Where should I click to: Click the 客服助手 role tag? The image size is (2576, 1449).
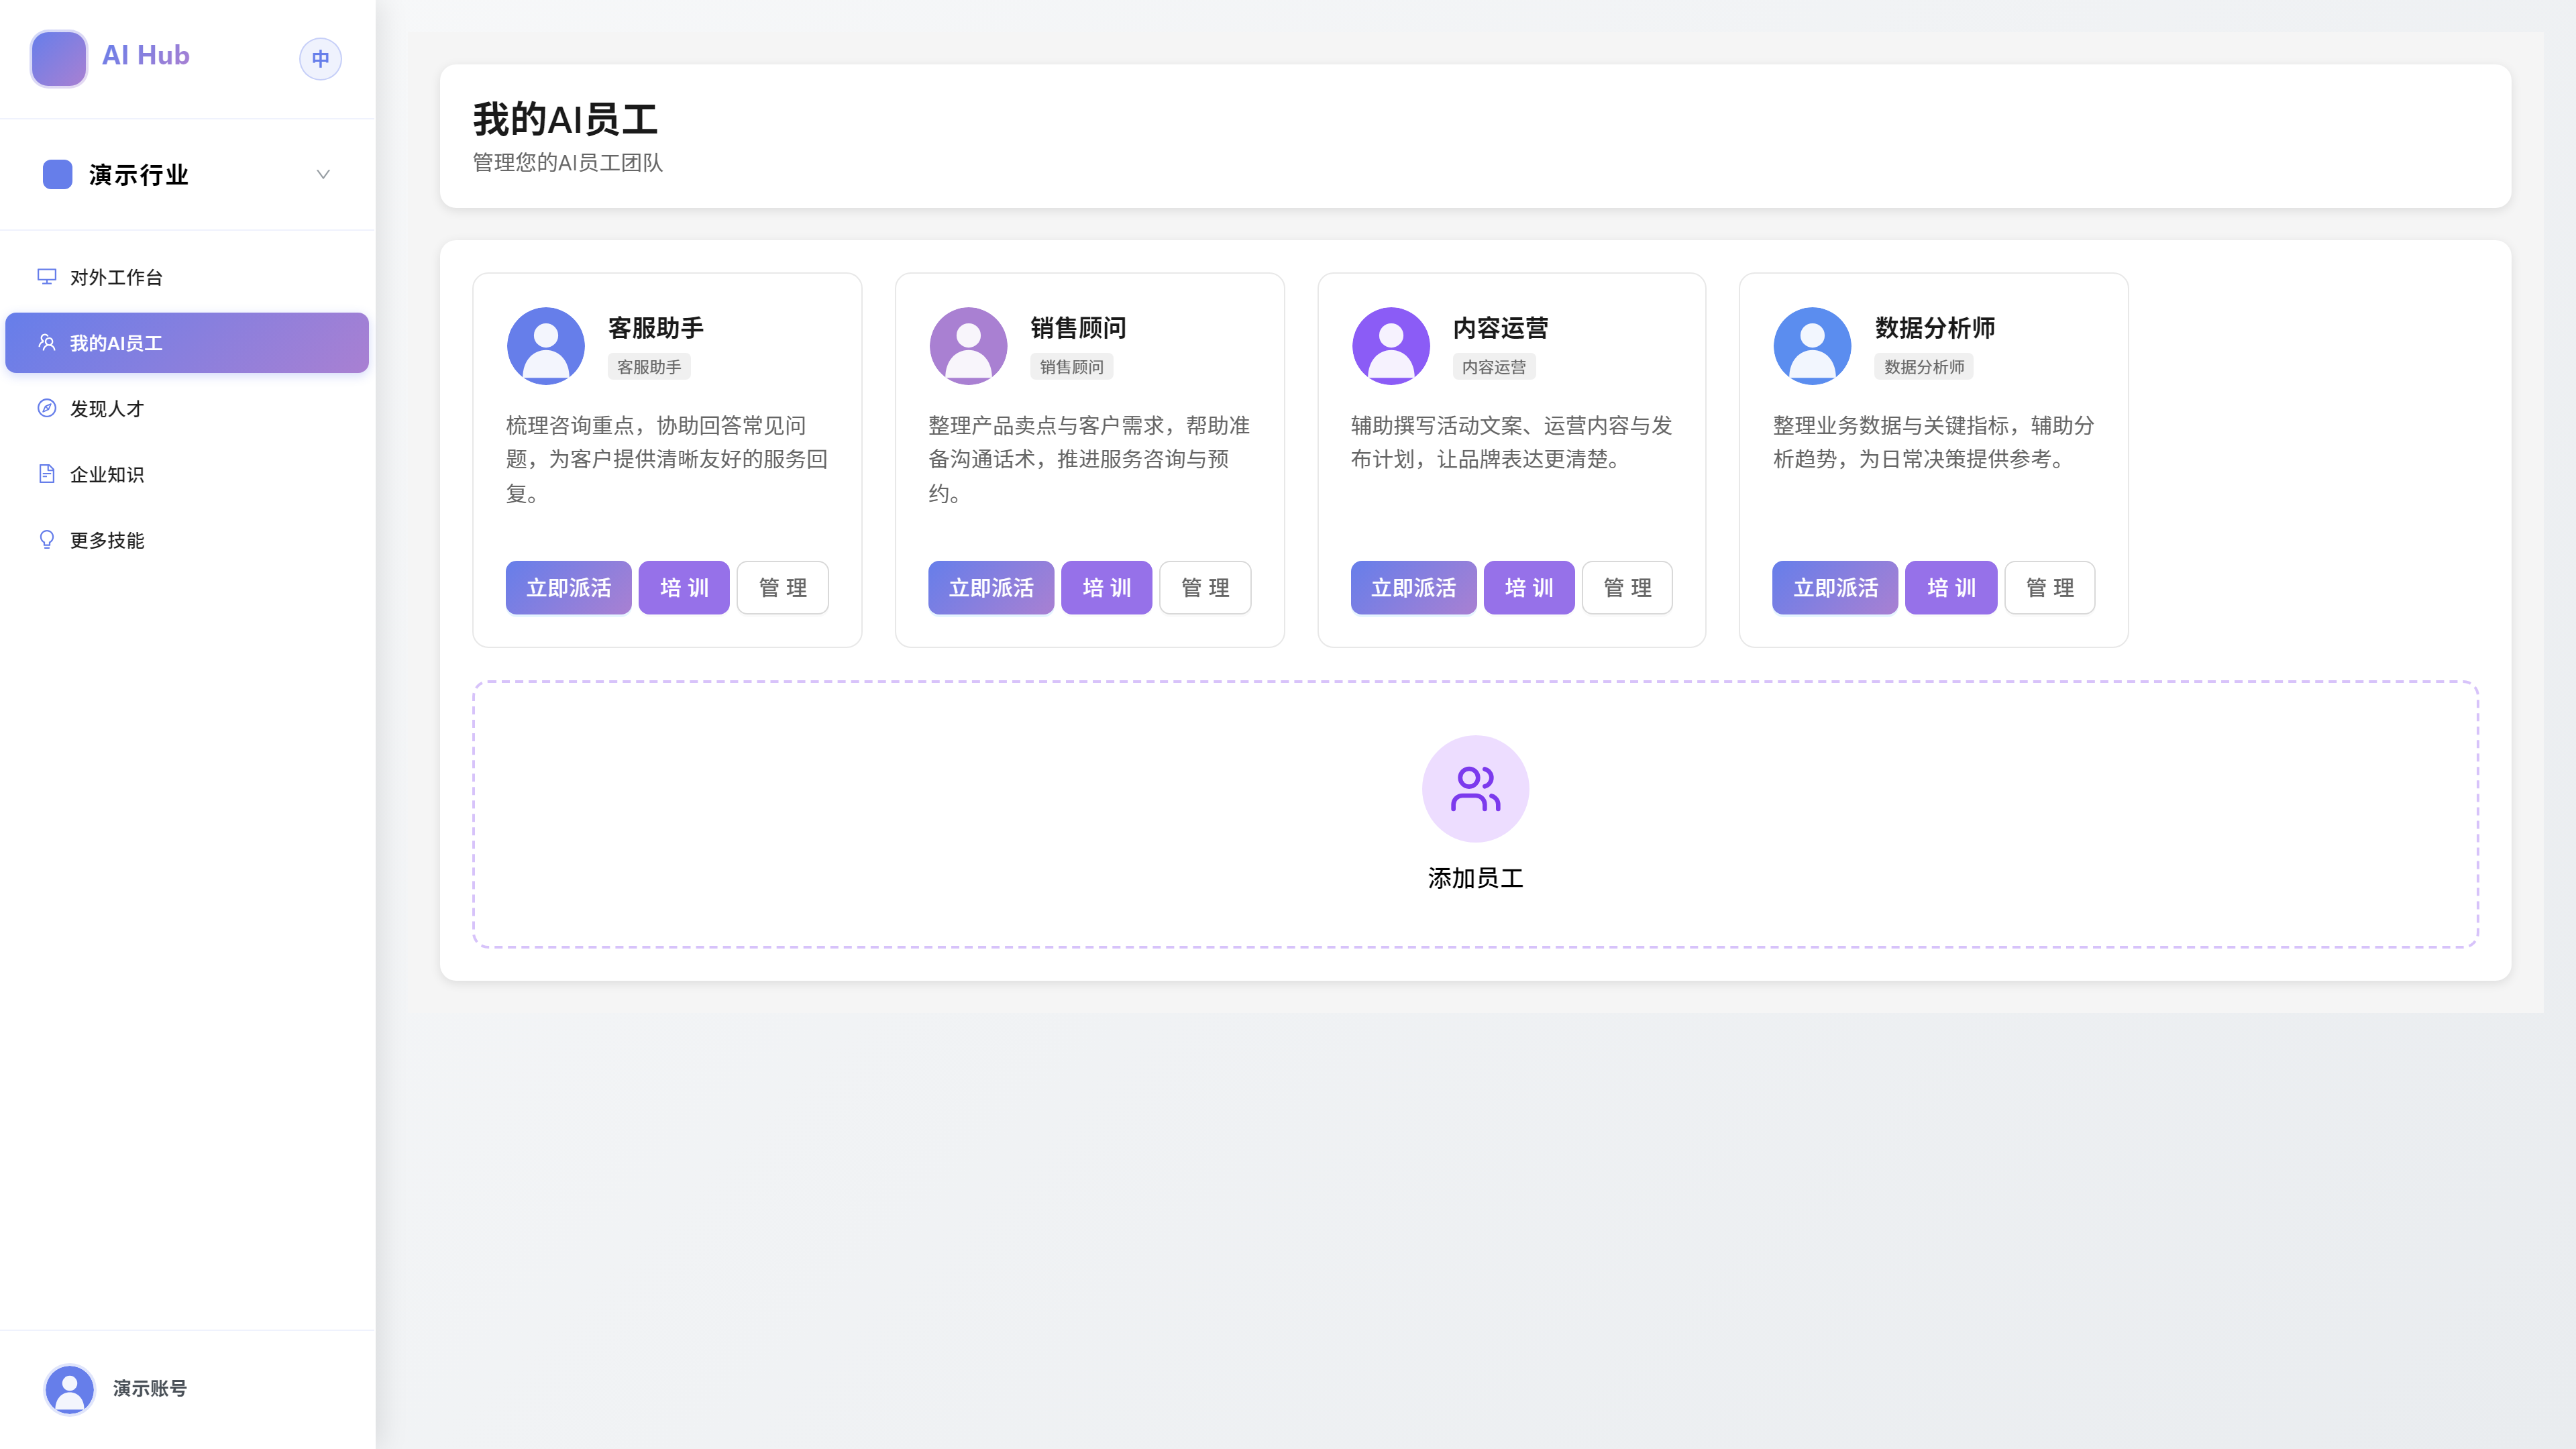[x=649, y=367]
